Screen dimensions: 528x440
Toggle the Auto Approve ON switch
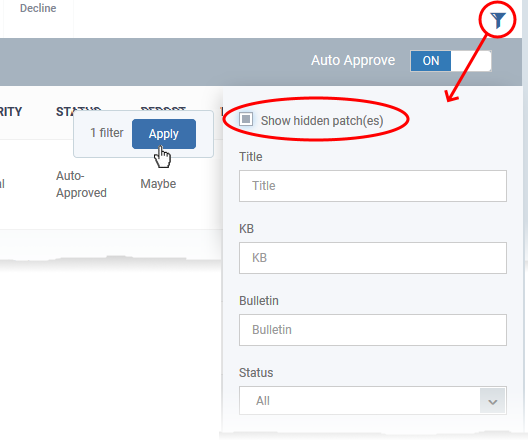point(451,61)
